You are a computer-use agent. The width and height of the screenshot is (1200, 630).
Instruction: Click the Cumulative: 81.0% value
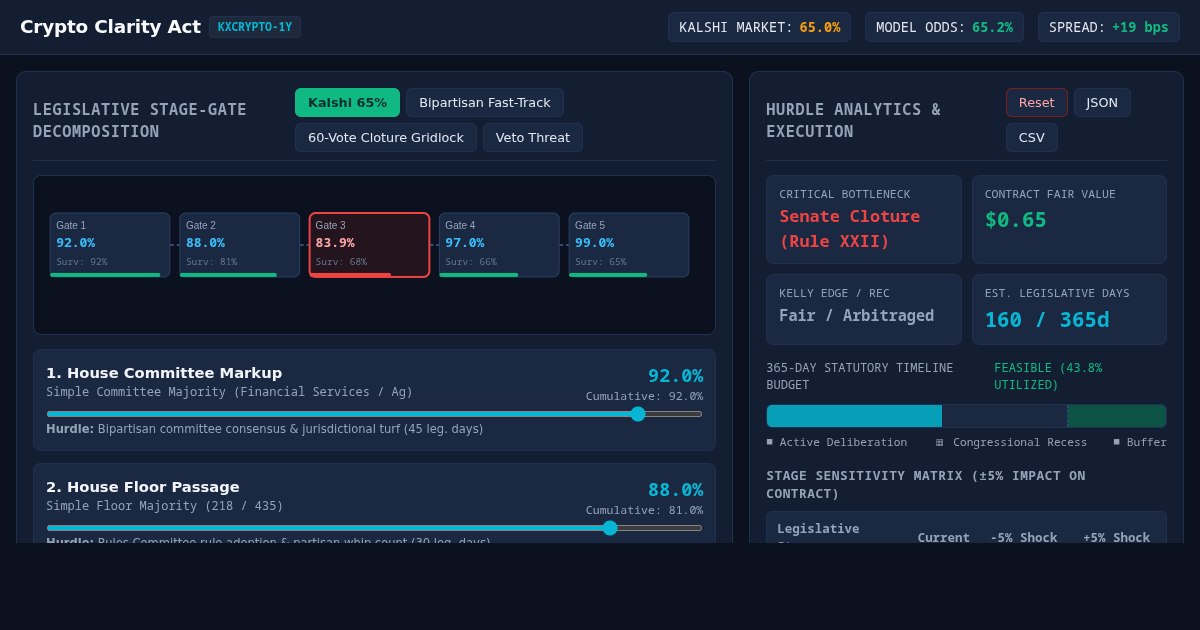644,510
